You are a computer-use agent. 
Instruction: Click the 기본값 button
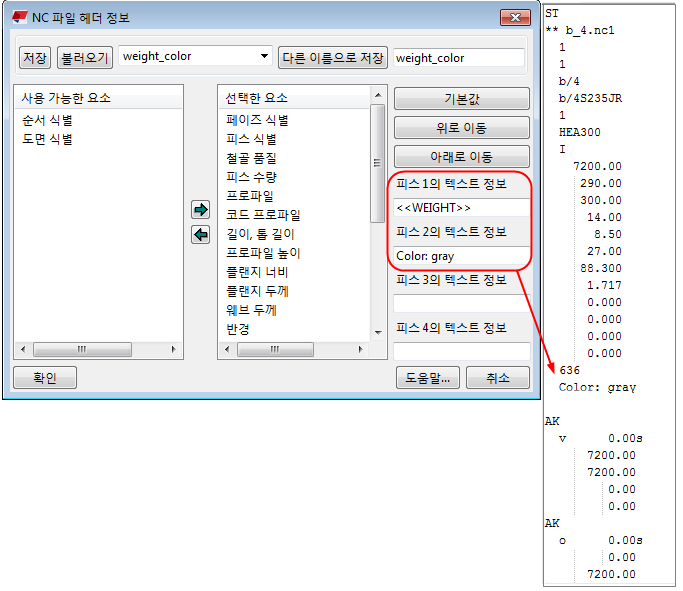point(461,99)
